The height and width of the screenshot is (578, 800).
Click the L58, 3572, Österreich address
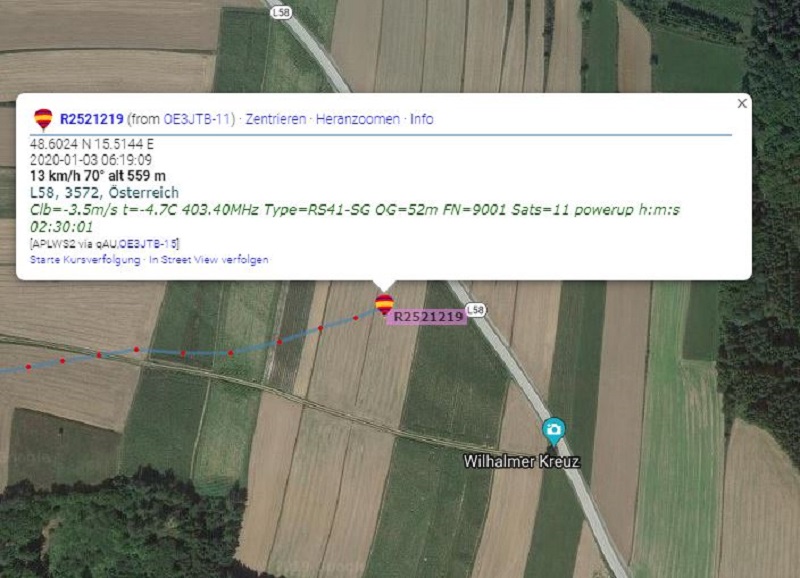pyautogui.click(x=104, y=192)
